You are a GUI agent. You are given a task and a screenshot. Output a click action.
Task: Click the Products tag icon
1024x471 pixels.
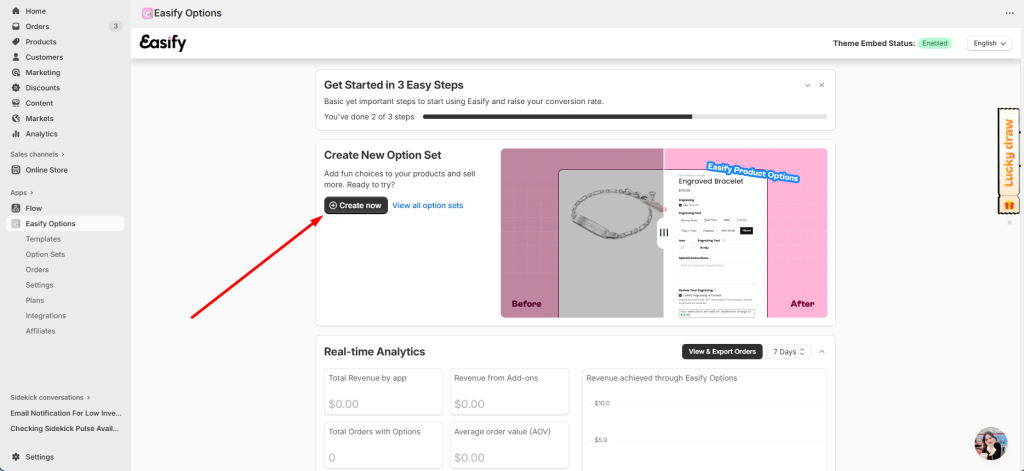pyautogui.click(x=16, y=42)
